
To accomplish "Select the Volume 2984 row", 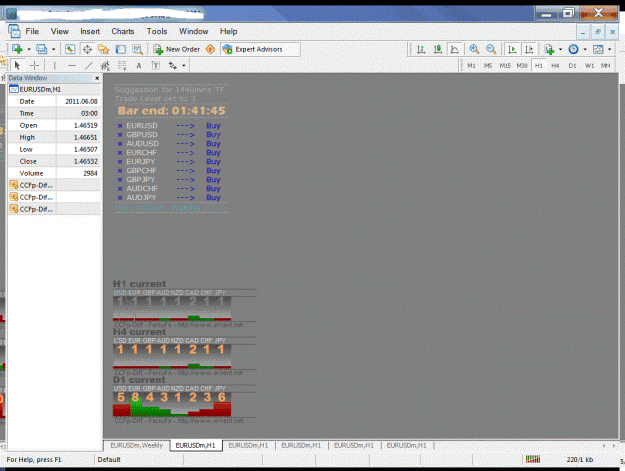I will tap(54, 173).
